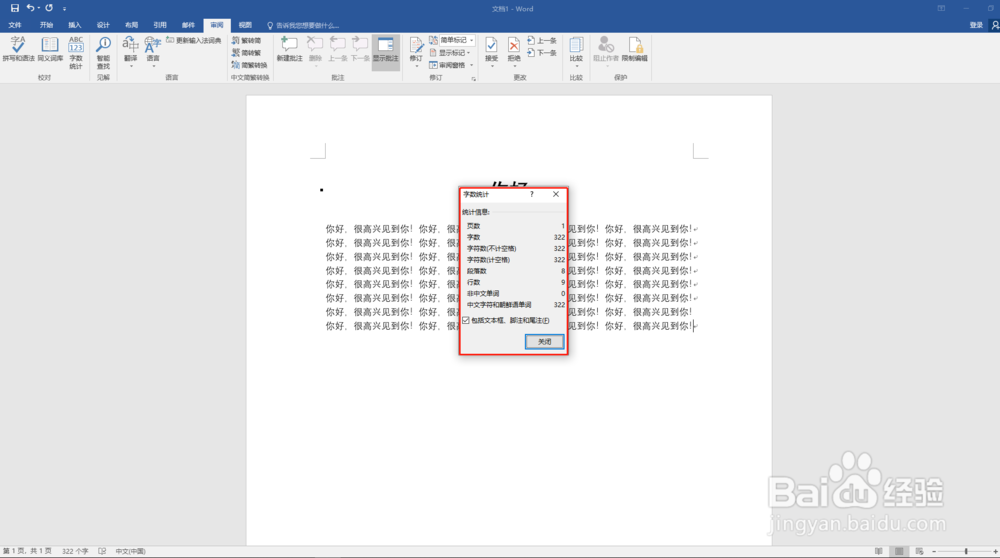Switch to the 插入 ribbon tab
The width and height of the screenshot is (1000, 558).
point(75,25)
